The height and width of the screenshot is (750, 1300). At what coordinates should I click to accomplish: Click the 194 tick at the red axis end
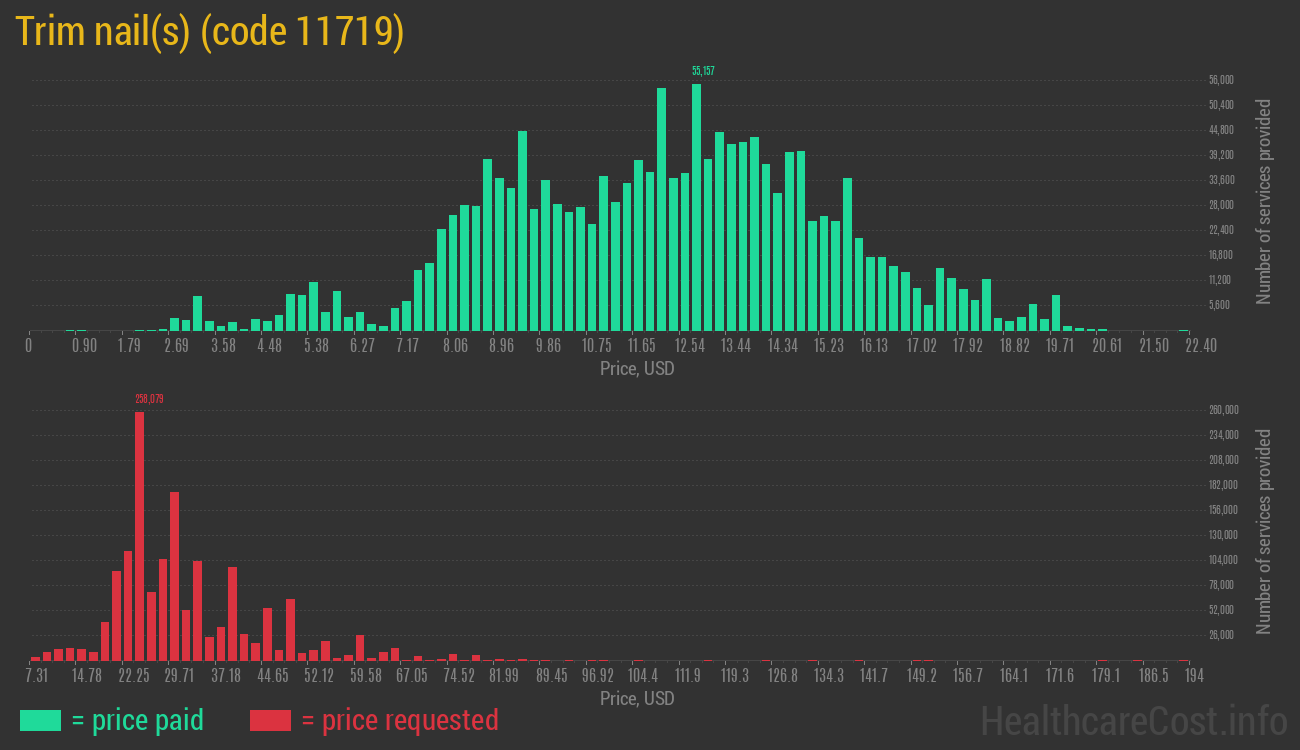point(1193,676)
